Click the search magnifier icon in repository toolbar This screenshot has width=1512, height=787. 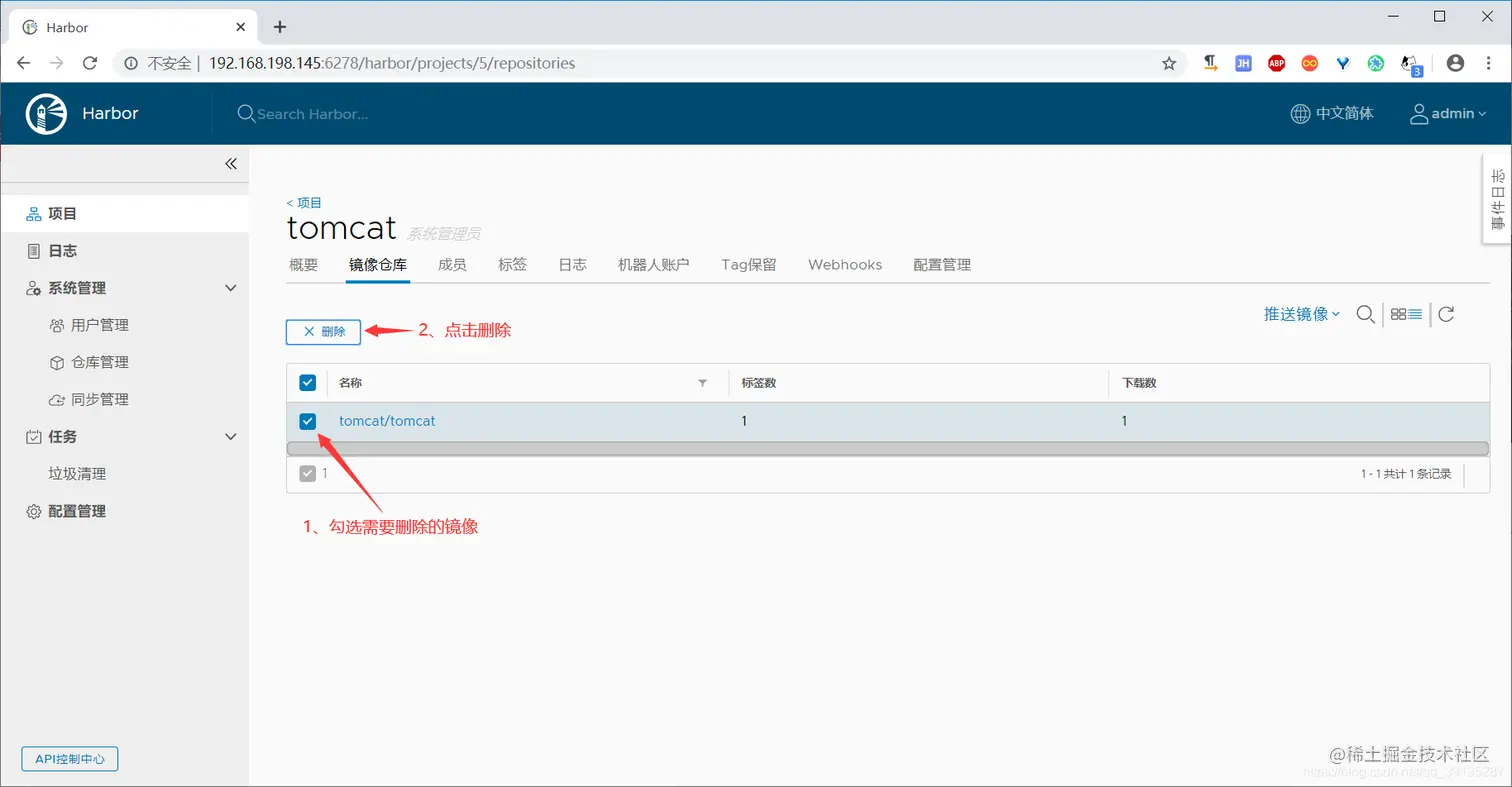[x=1365, y=314]
